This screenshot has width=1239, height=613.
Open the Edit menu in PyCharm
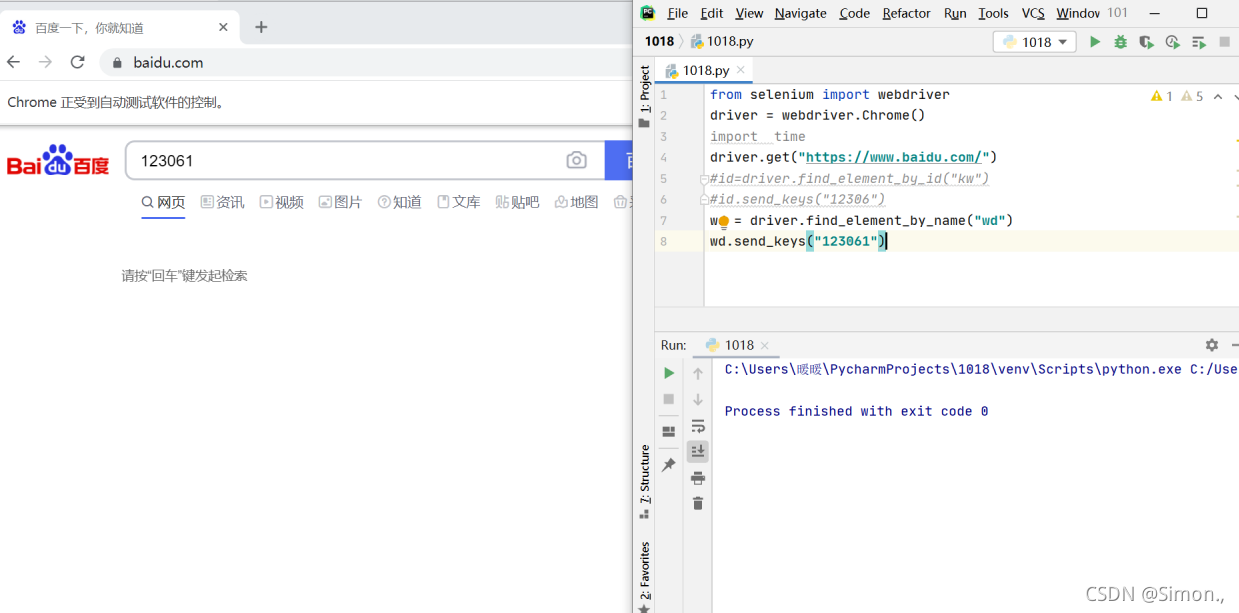[x=712, y=13]
